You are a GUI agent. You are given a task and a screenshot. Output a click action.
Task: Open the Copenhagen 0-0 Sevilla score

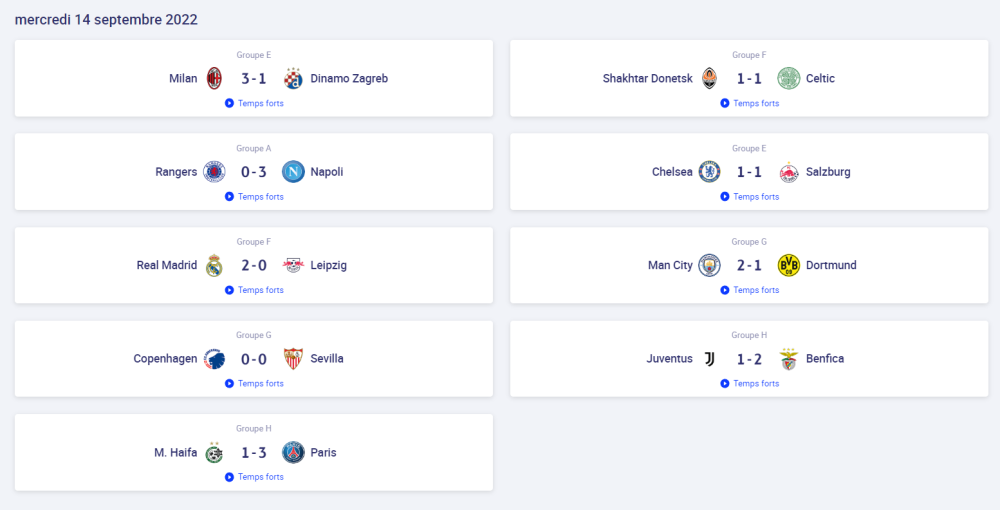254,359
